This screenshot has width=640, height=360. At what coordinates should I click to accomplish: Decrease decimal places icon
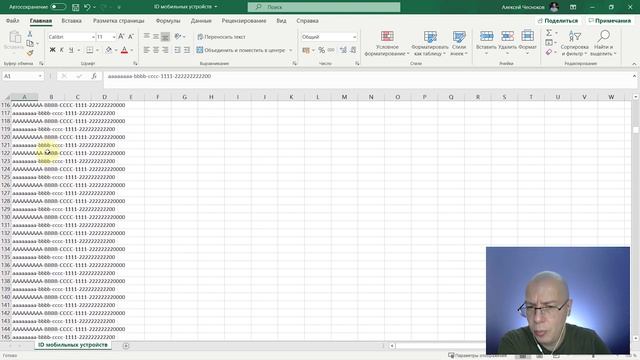353,50
